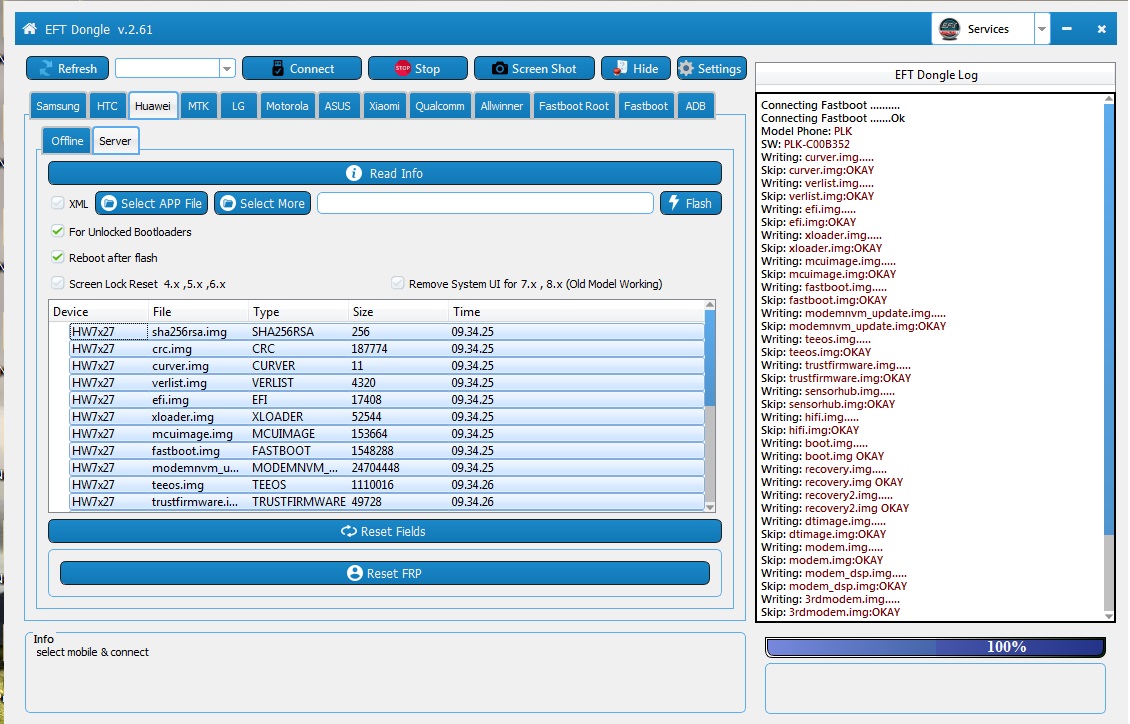This screenshot has height=724, width=1130.
Task: Select the teeos.img file row
Action: point(386,485)
